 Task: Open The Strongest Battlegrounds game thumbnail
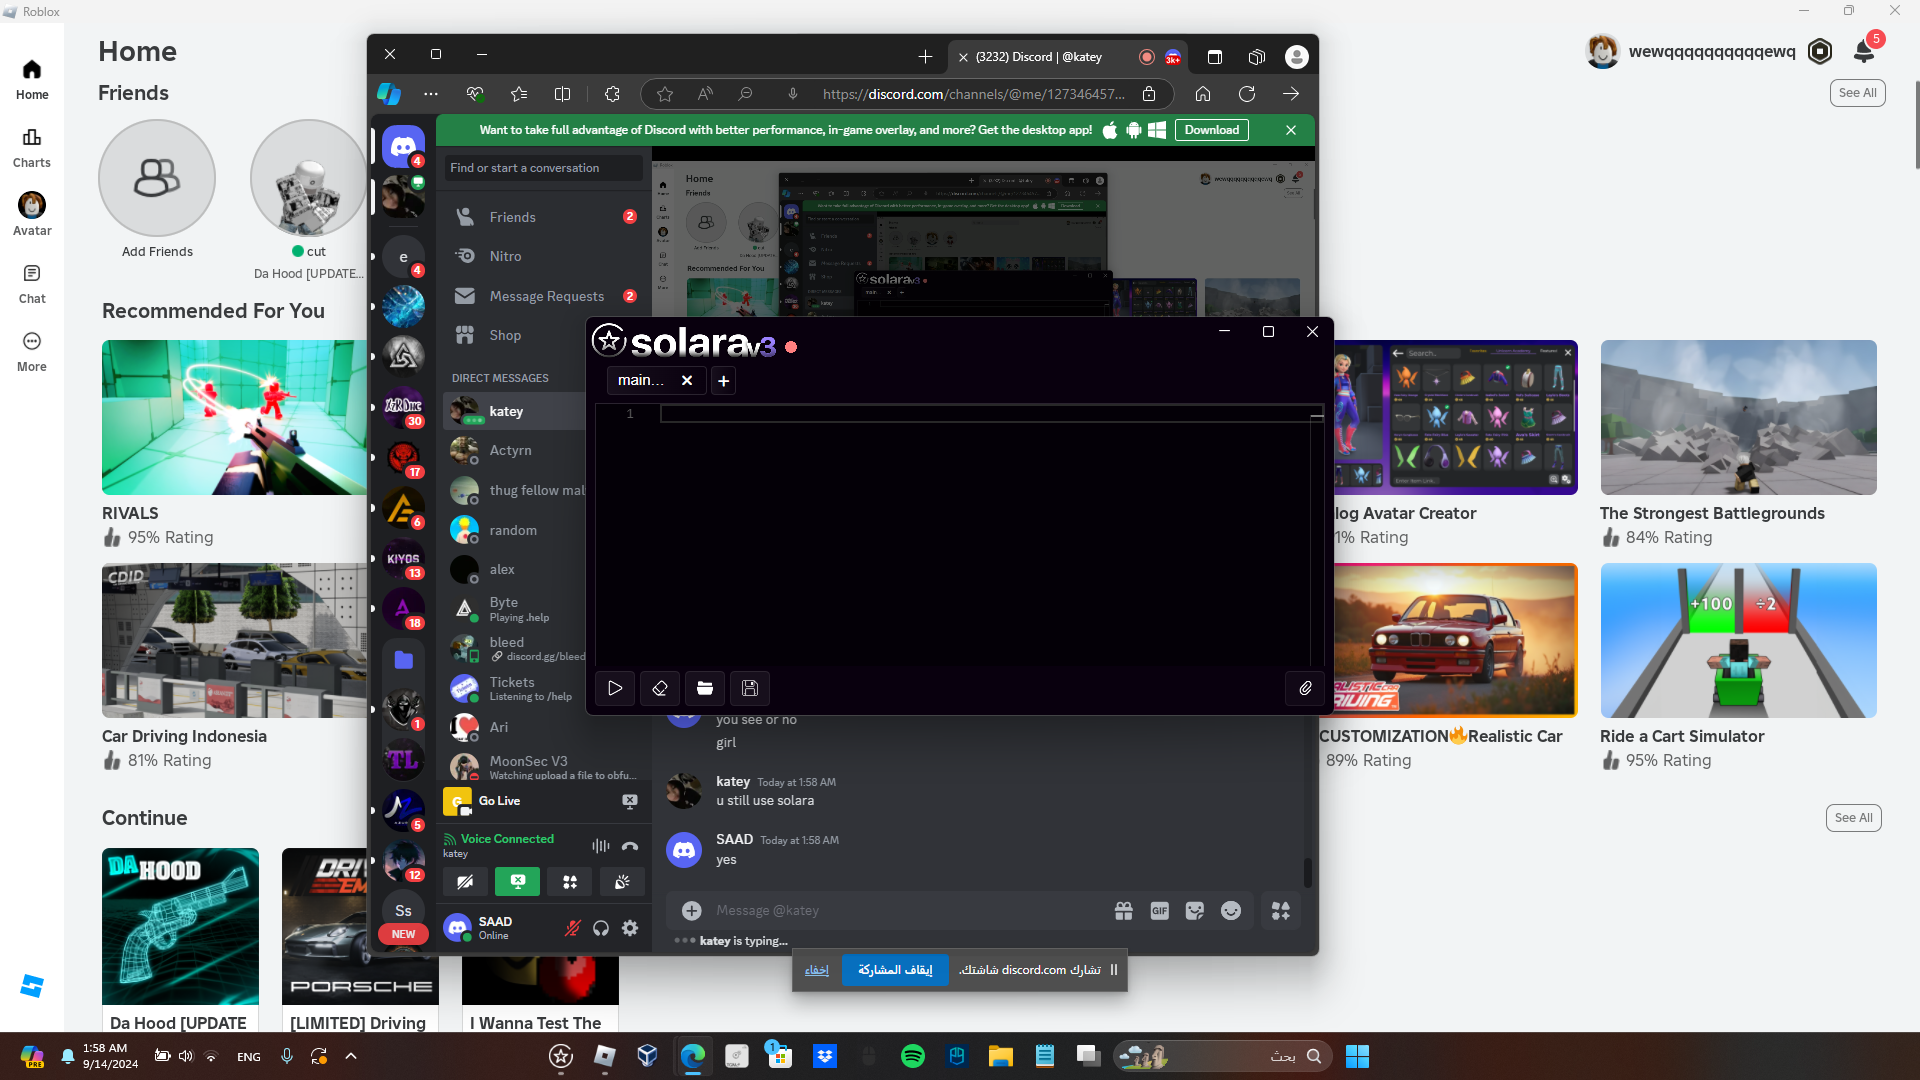point(1738,417)
